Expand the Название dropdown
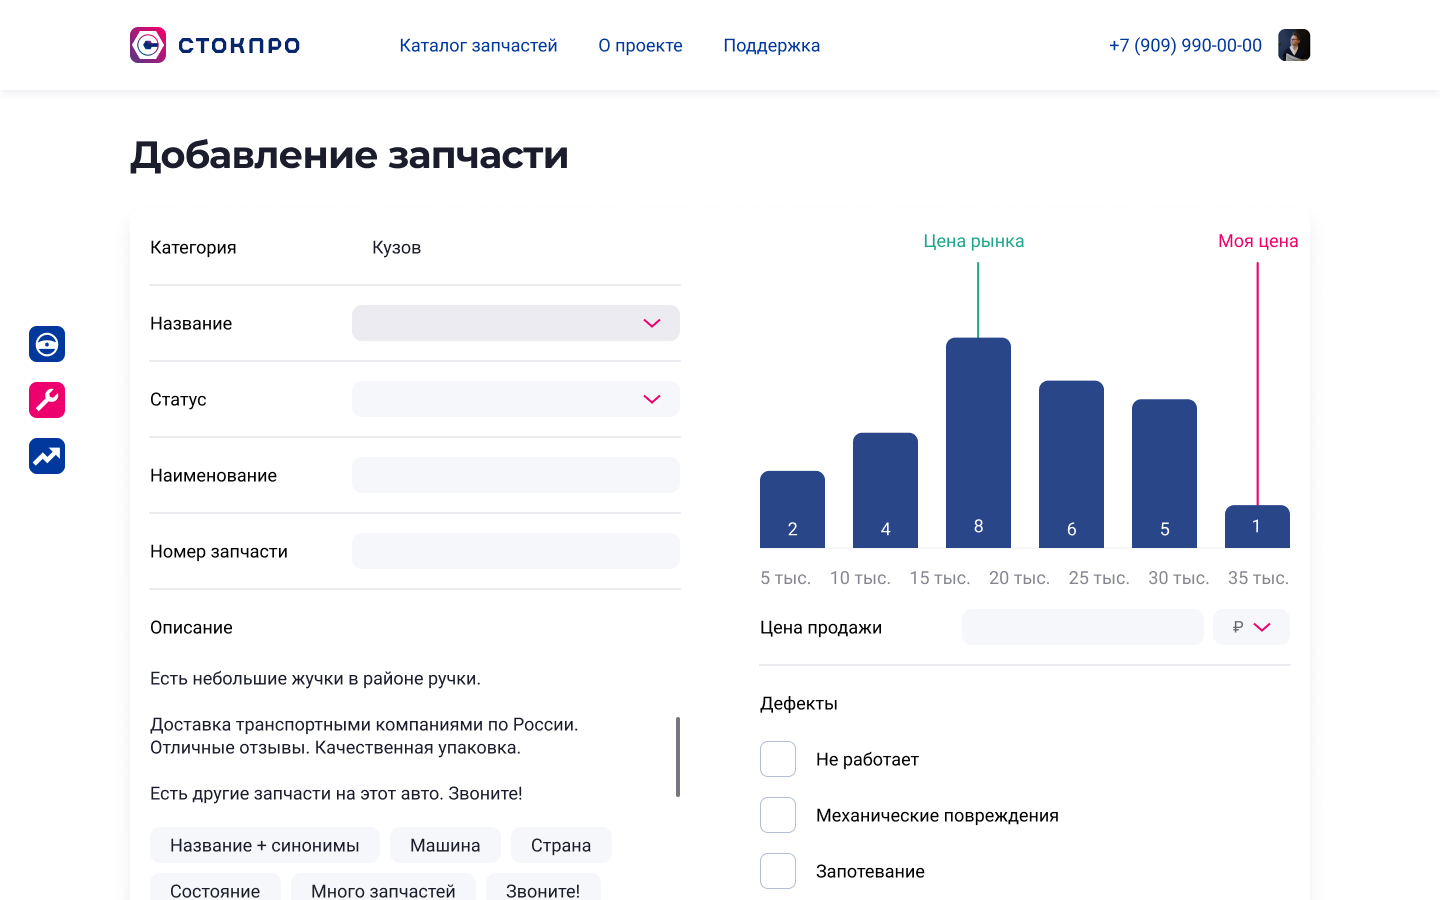The image size is (1440, 900). [516, 323]
